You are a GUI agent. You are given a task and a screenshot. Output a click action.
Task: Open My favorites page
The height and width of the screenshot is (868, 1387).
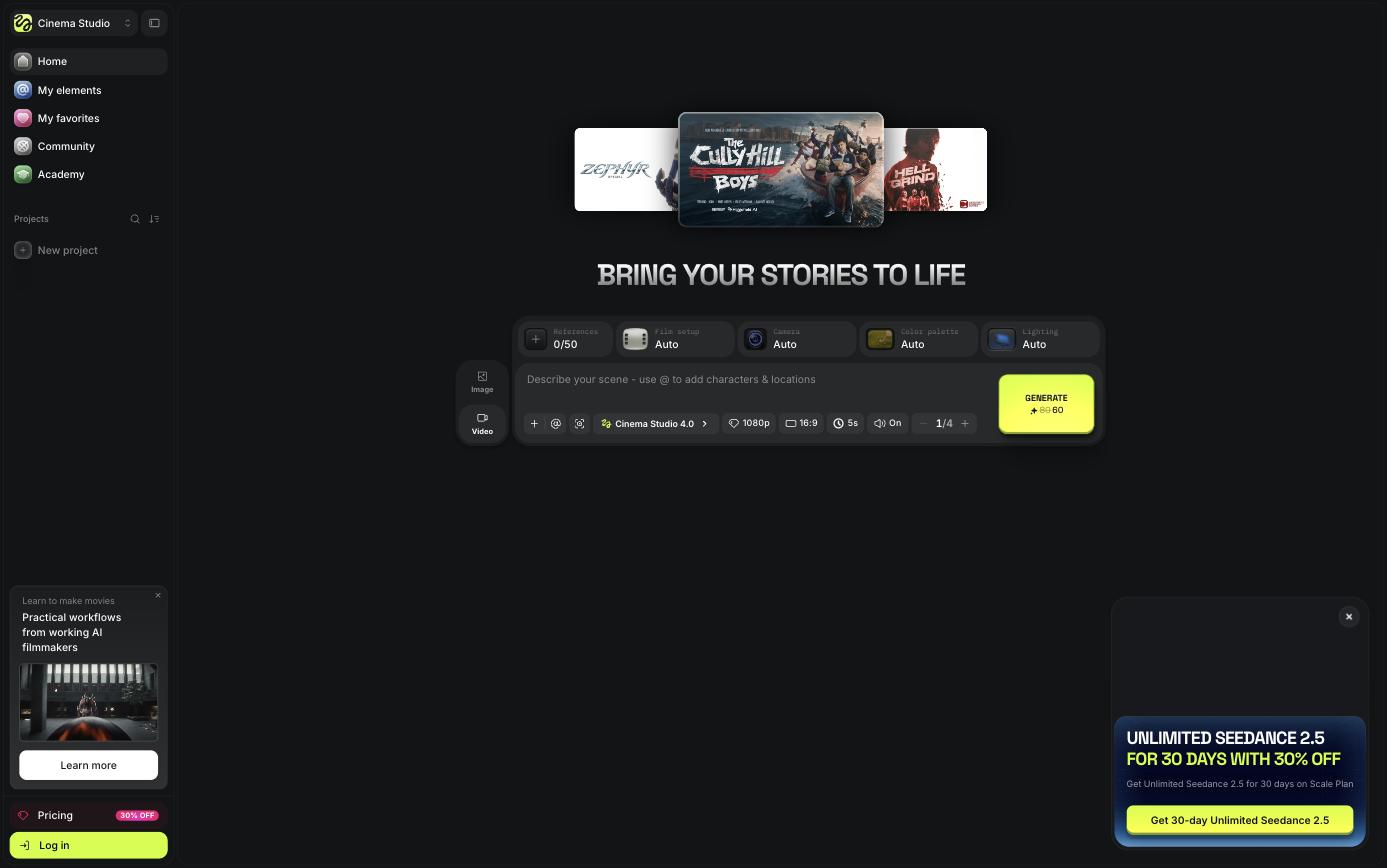pos(88,118)
